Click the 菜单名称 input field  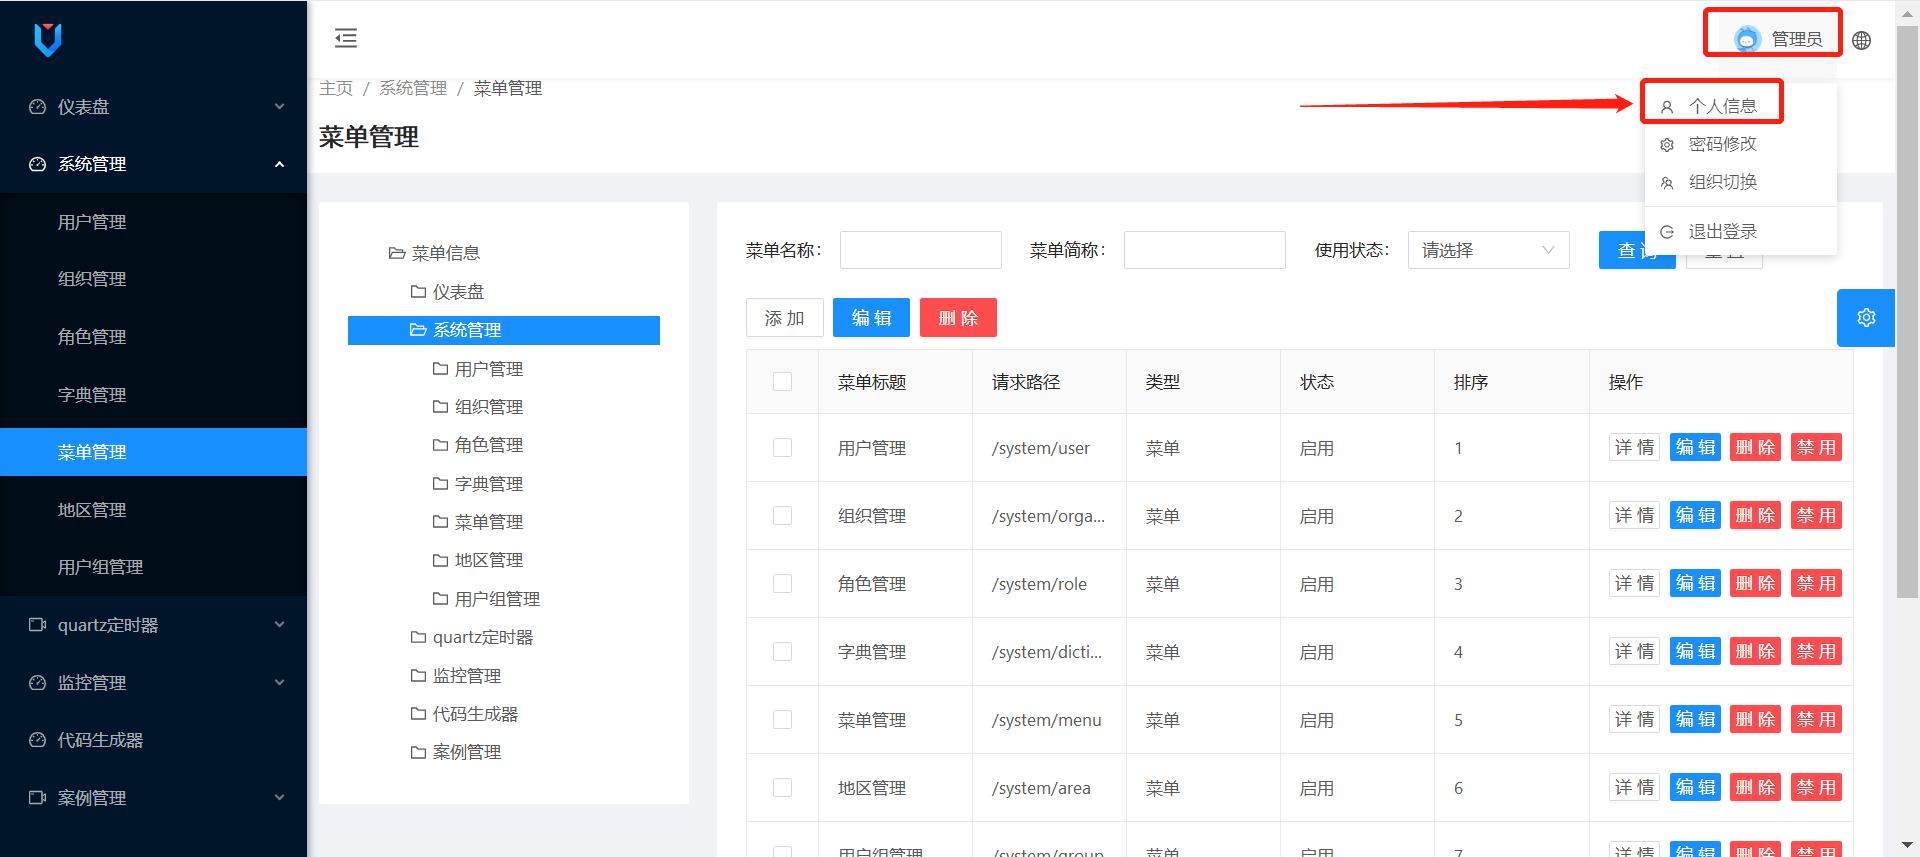click(920, 250)
